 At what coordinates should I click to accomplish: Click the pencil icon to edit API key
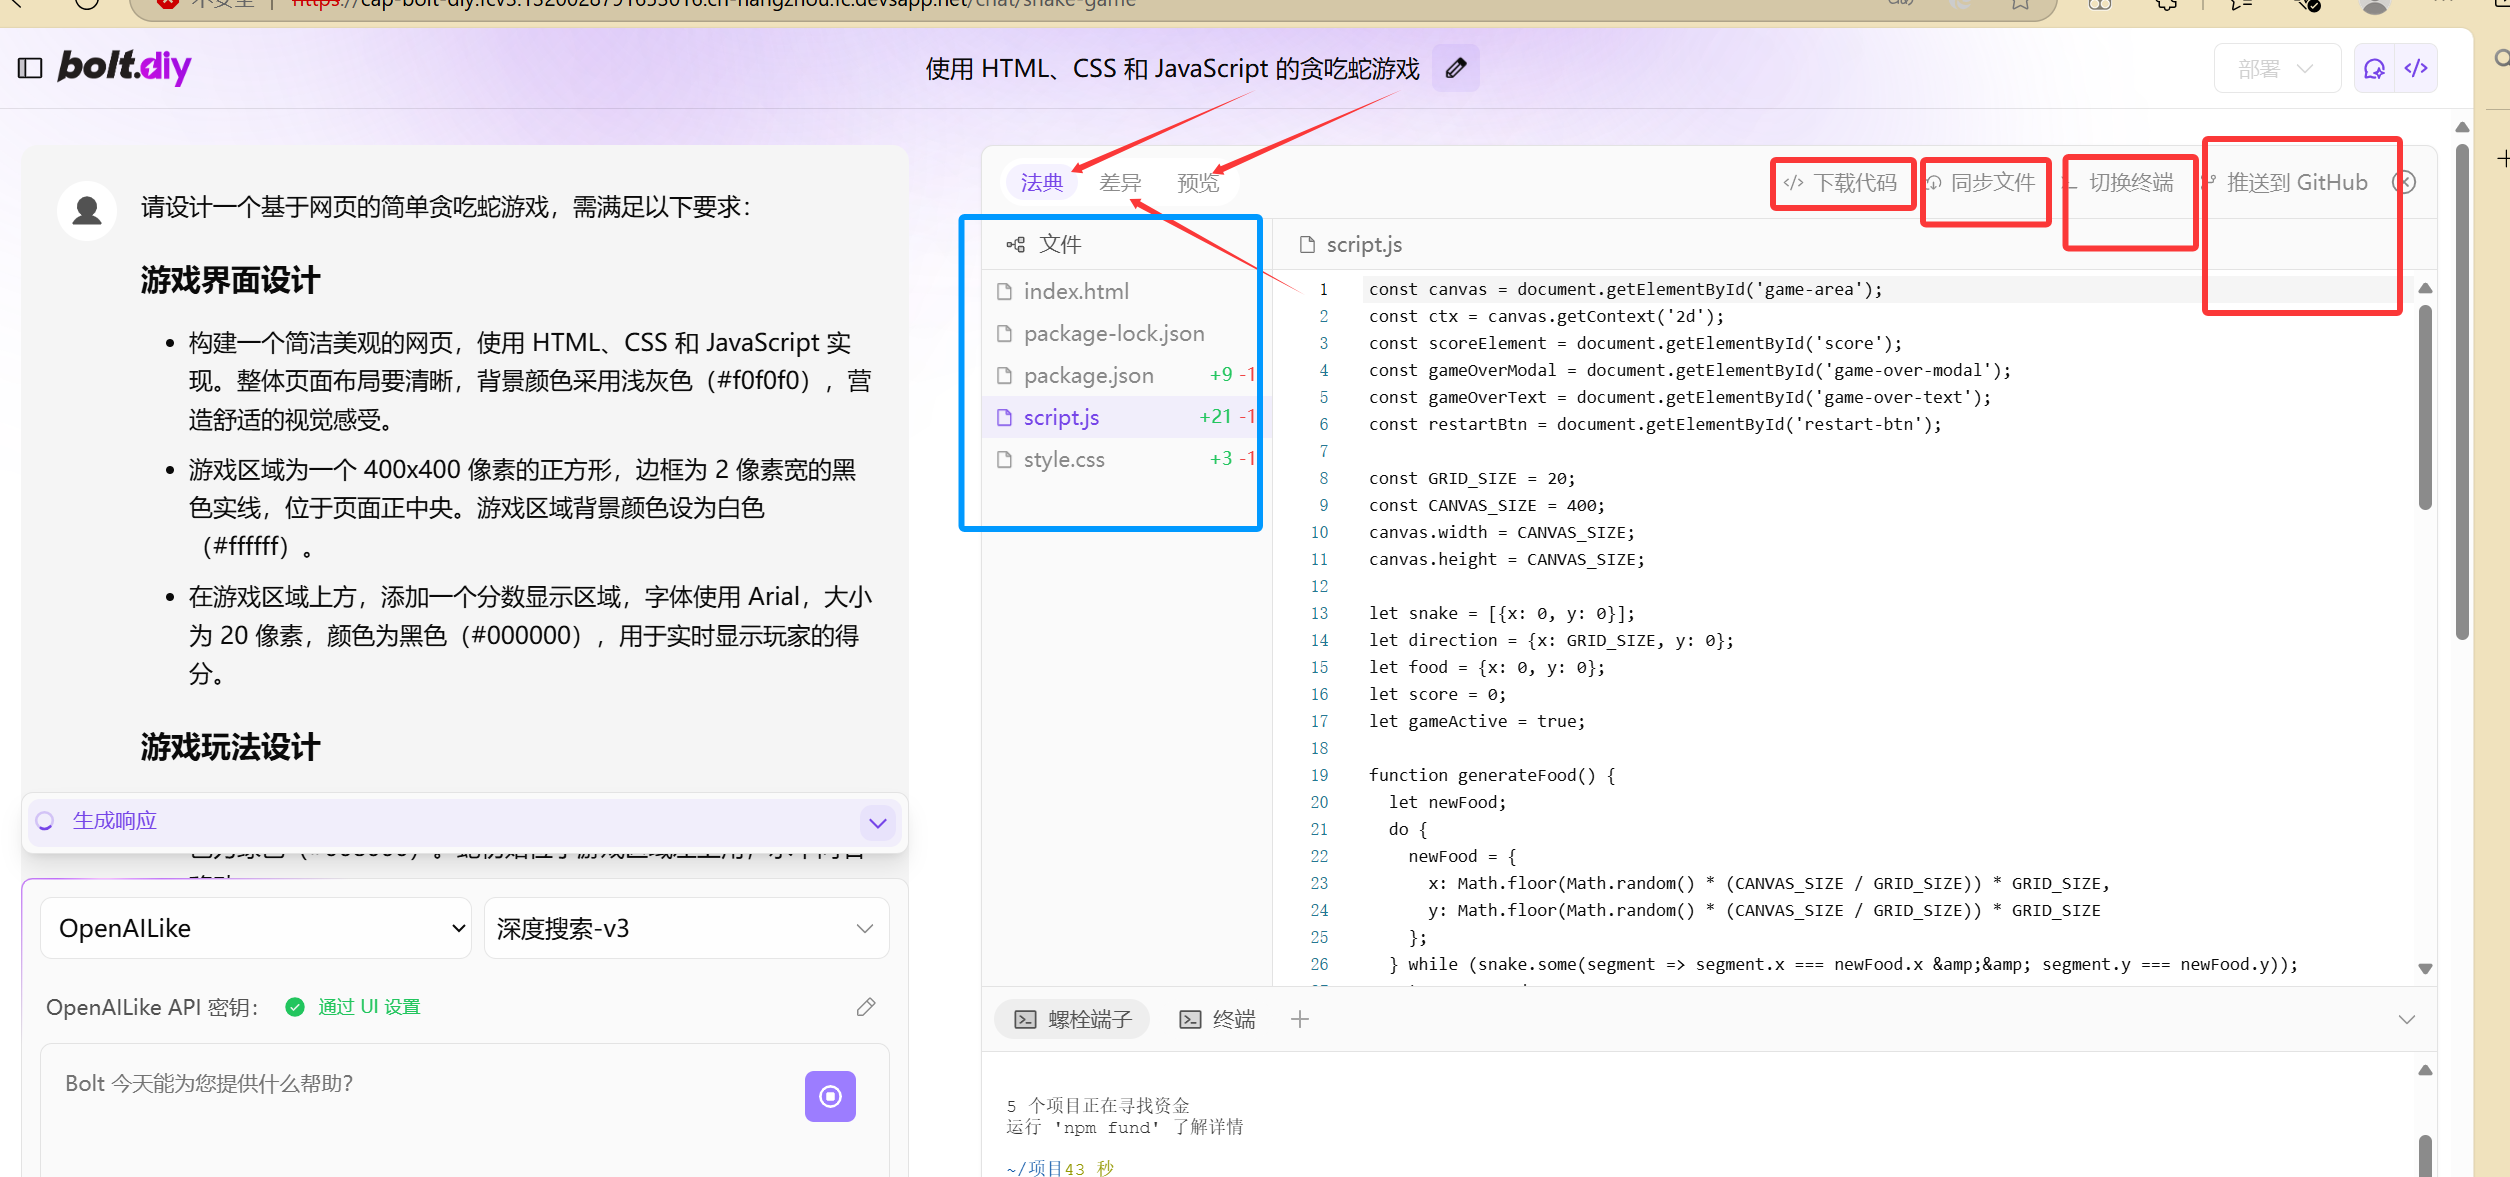(866, 1007)
